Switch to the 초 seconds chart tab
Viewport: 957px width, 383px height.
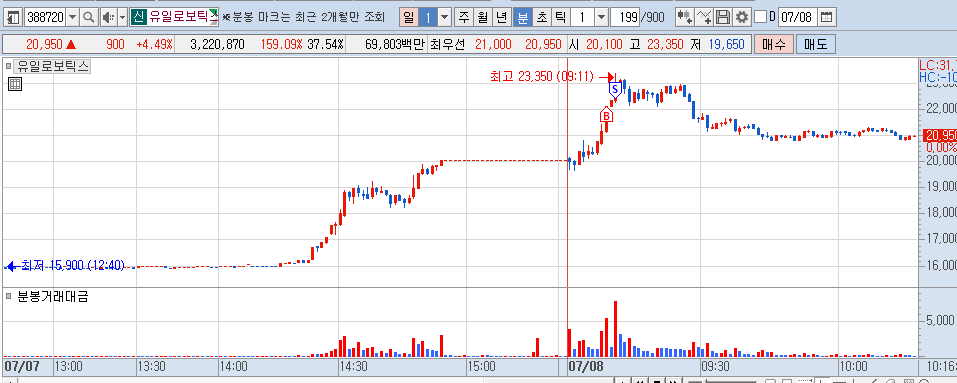point(541,17)
